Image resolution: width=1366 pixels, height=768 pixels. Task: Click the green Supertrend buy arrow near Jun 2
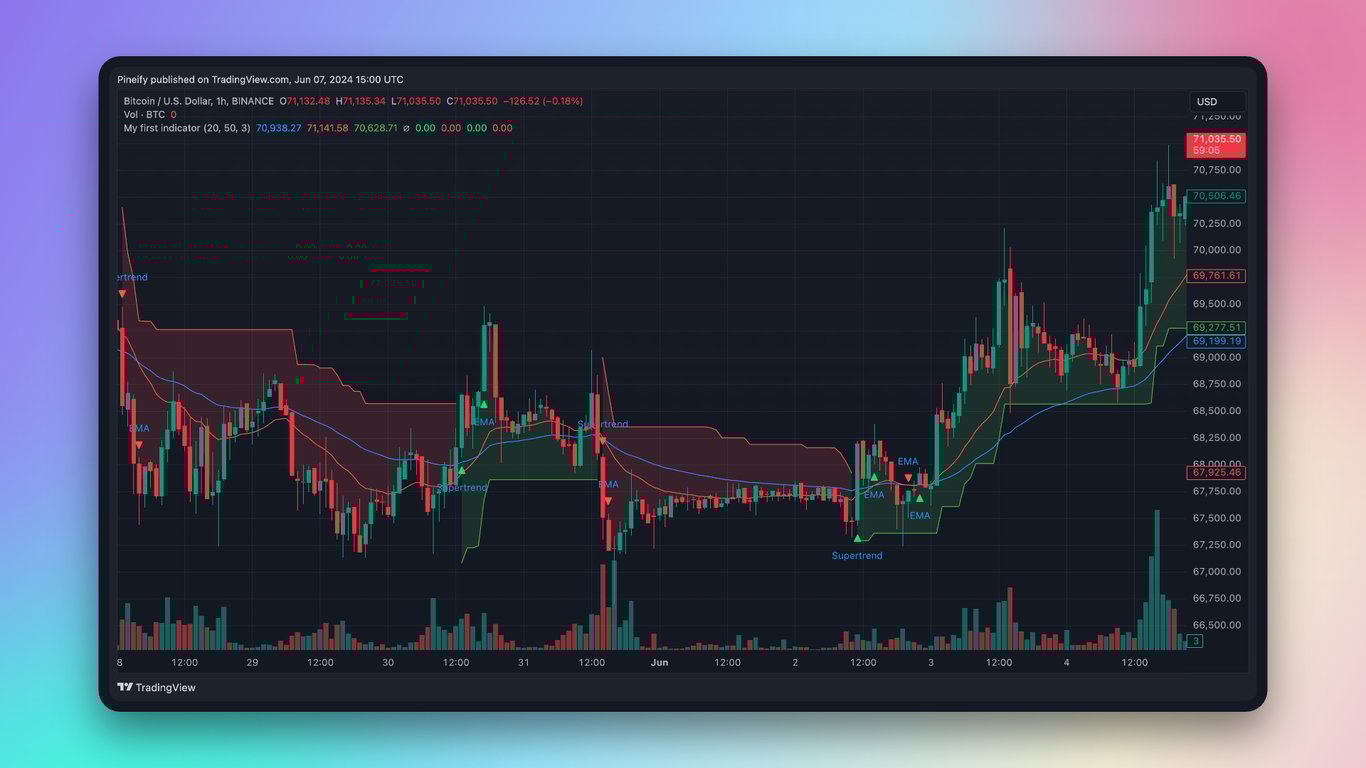tap(857, 538)
